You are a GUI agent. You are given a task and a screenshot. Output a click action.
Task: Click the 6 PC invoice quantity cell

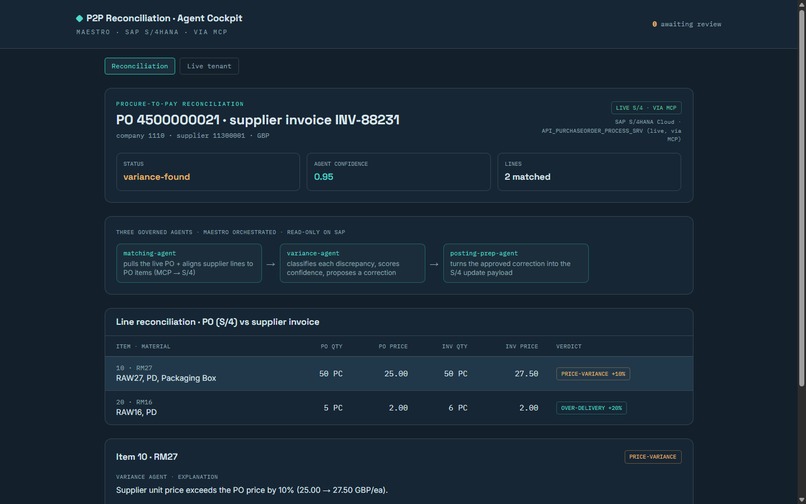pyautogui.click(x=458, y=408)
